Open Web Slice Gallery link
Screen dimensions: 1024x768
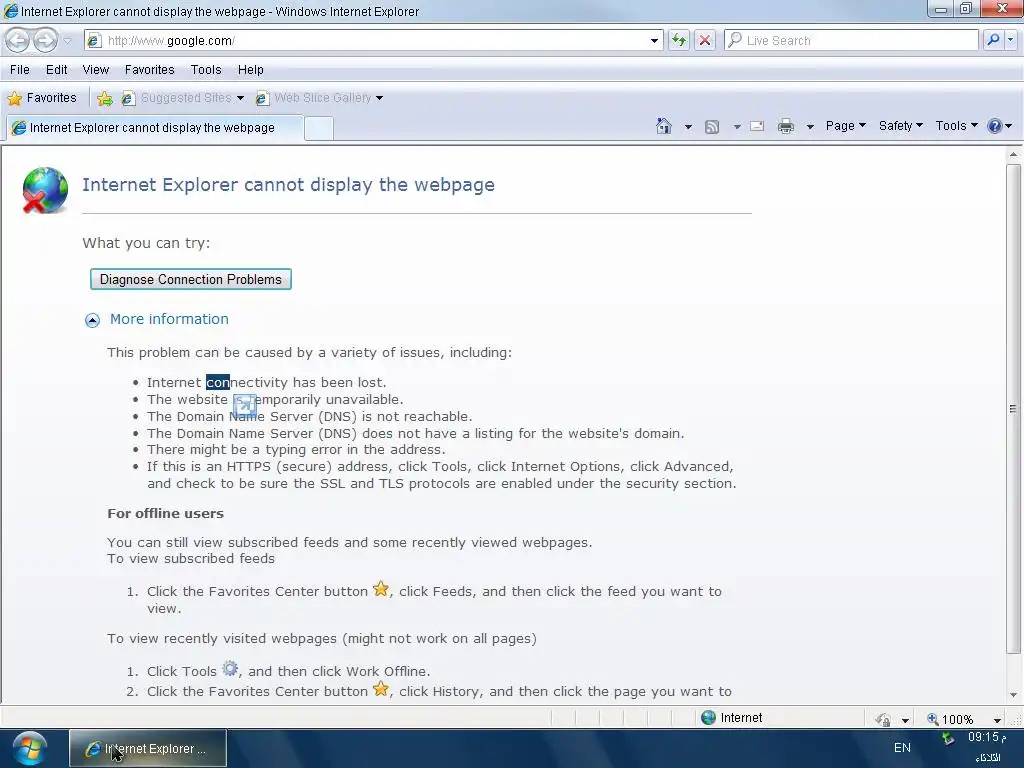click(314, 98)
